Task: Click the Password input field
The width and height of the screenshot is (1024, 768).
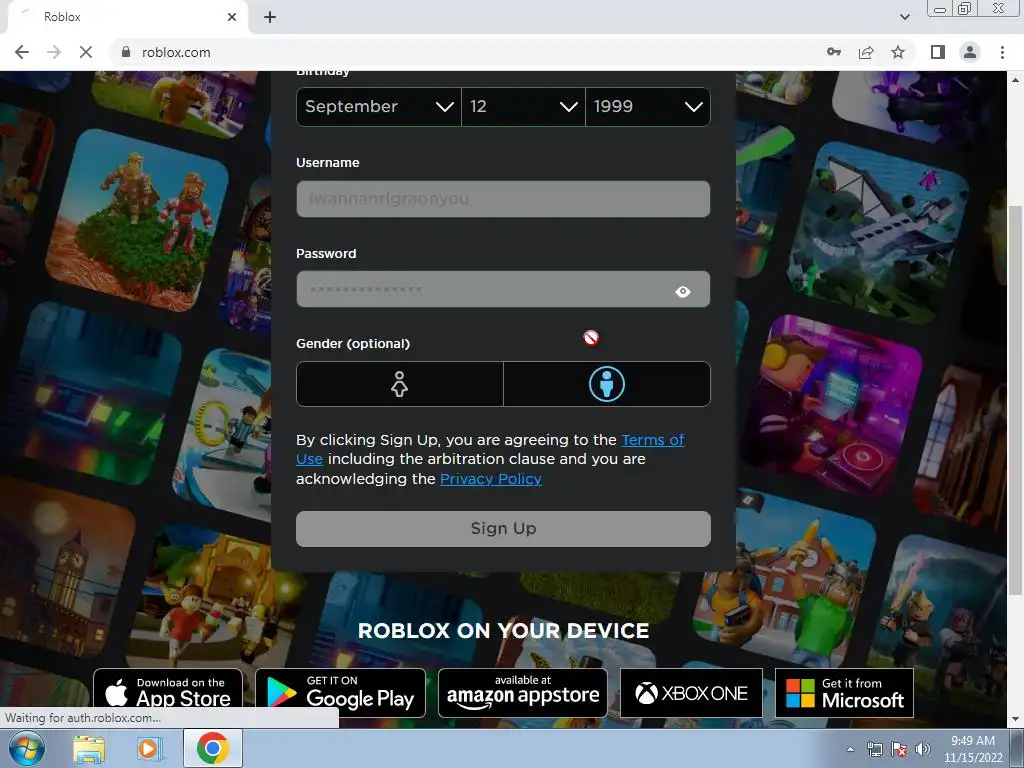Action: pos(503,289)
